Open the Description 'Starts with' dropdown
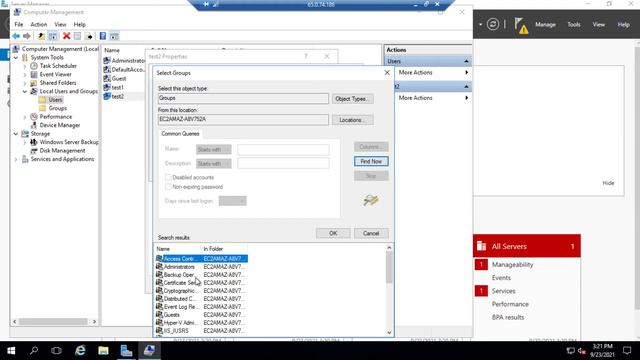The image size is (640, 360). (213, 163)
